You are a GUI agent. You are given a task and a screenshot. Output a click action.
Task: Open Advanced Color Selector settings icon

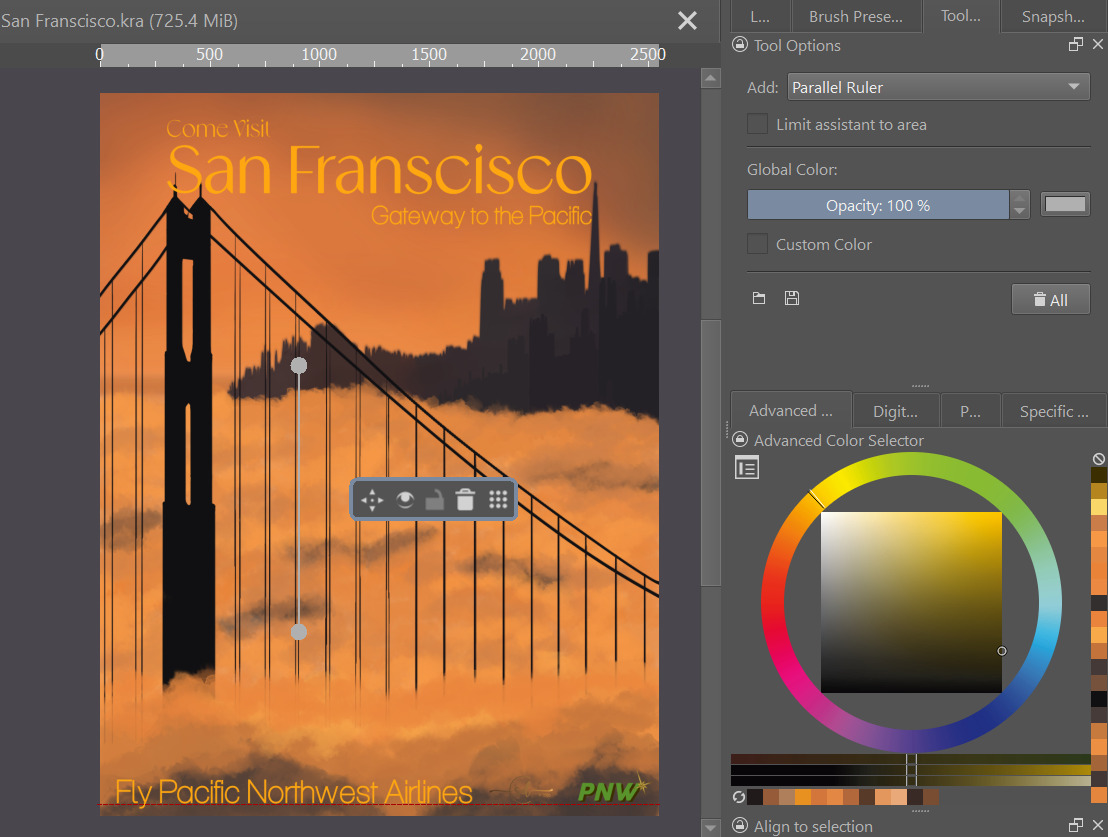747,467
